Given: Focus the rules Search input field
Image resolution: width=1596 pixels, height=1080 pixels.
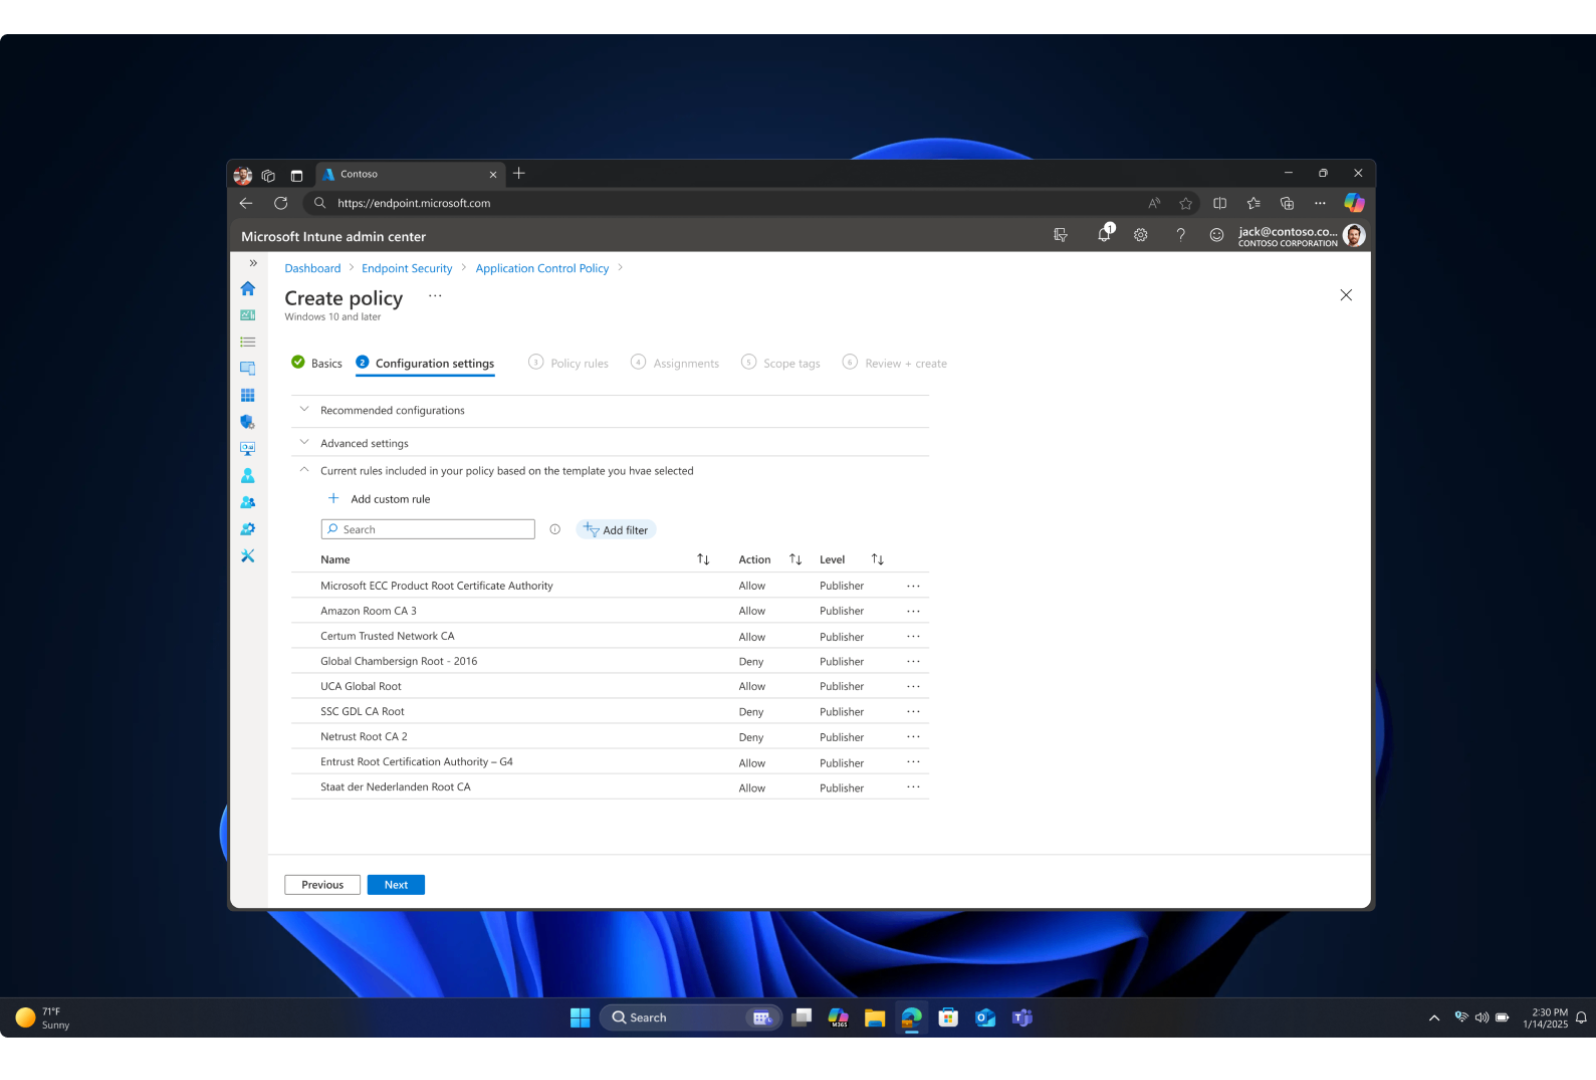Looking at the screenshot, I should (428, 529).
